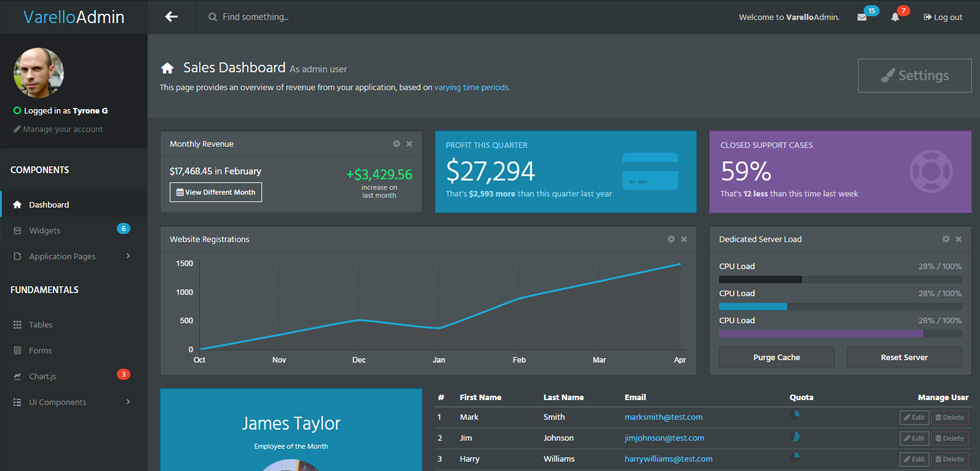
Task: Open the Chart.js sidebar item
Action: (x=74, y=376)
